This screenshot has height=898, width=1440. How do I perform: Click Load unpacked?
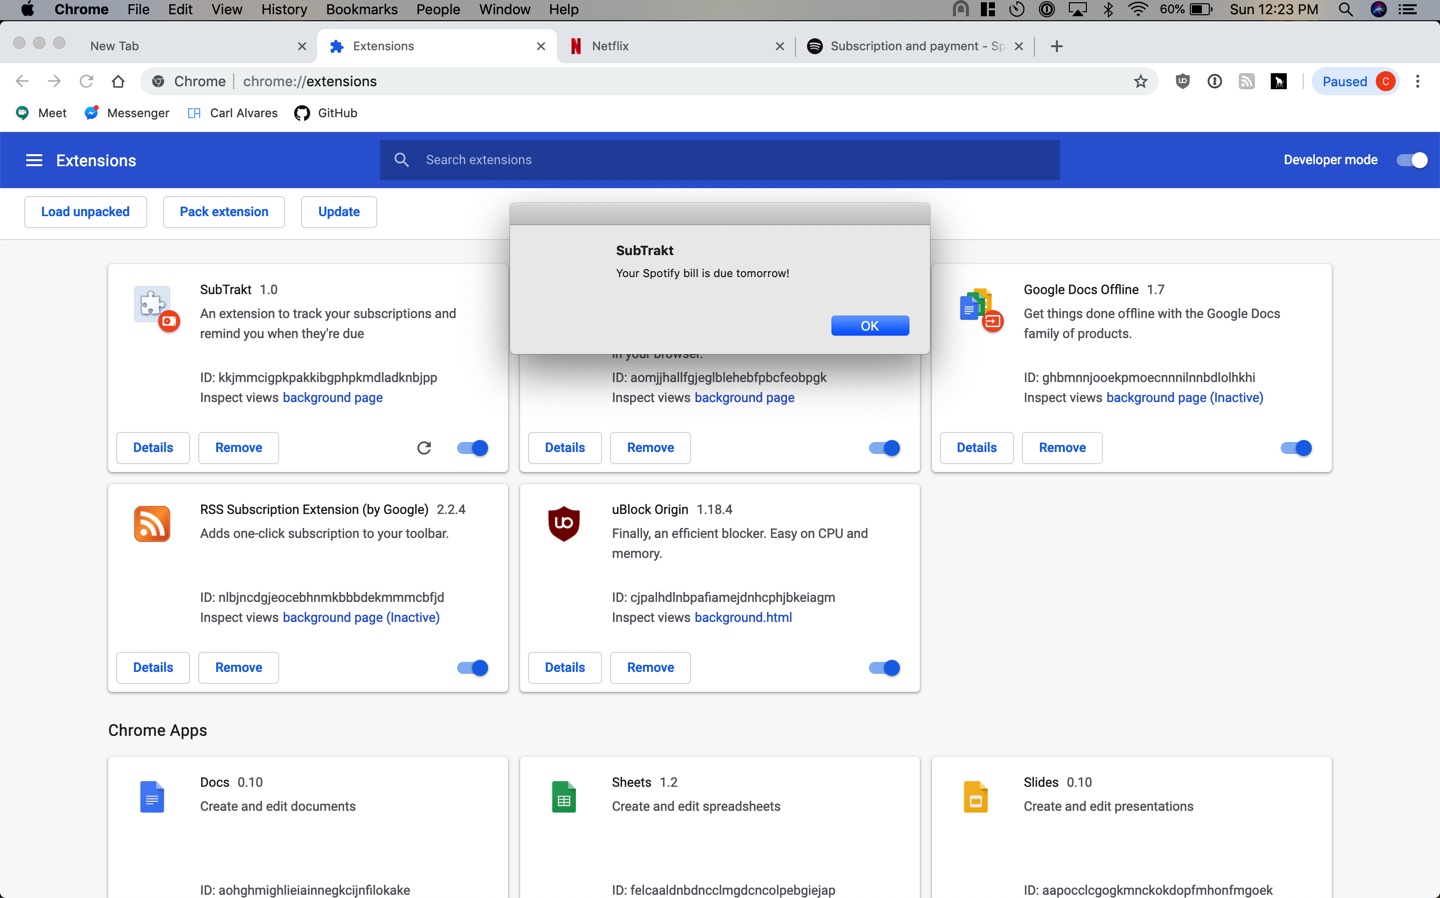click(85, 212)
